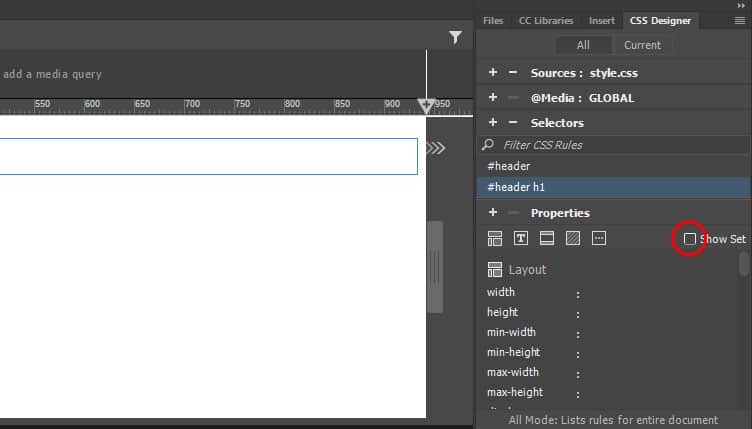Open the CSS Designer panel options menu
The height and width of the screenshot is (429, 752).
pos(740,21)
